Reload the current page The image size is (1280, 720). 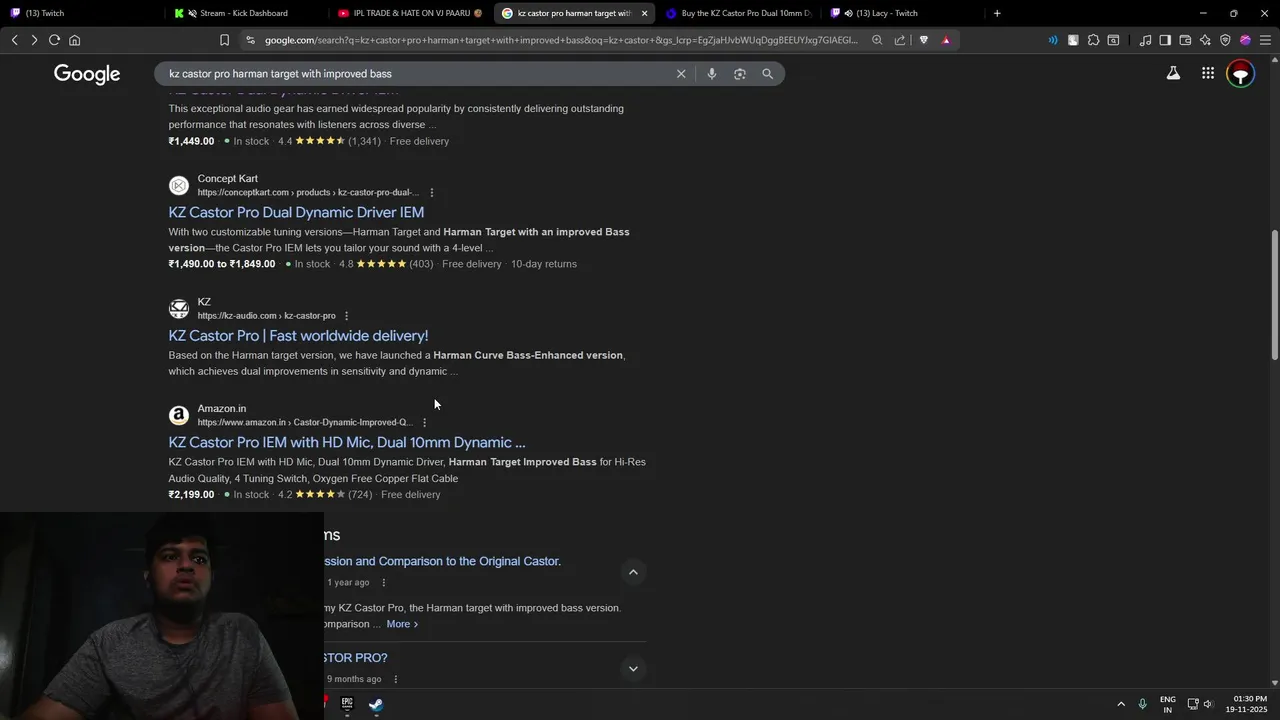(x=54, y=40)
